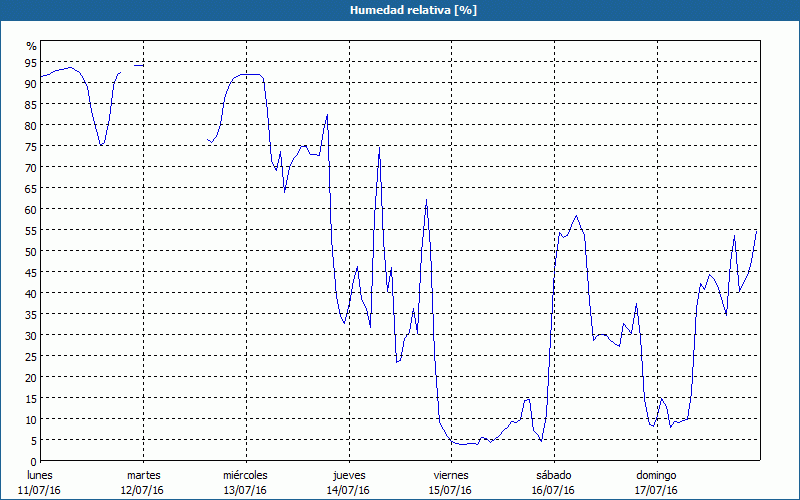The image size is (800, 500).
Task: Click the 11/07/16 date label
Action: (41, 490)
